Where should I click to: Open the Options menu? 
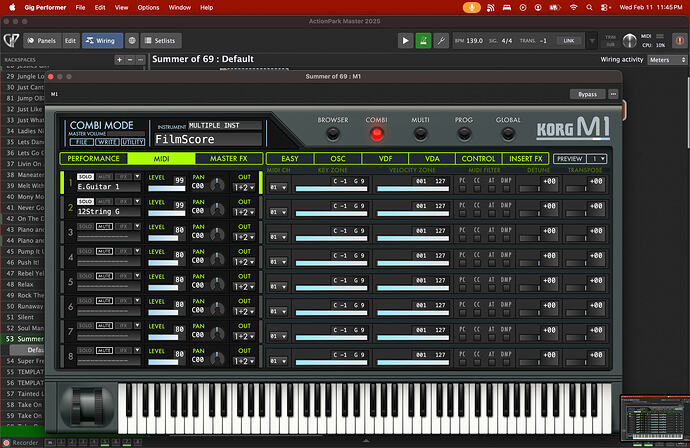coord(148,7)
